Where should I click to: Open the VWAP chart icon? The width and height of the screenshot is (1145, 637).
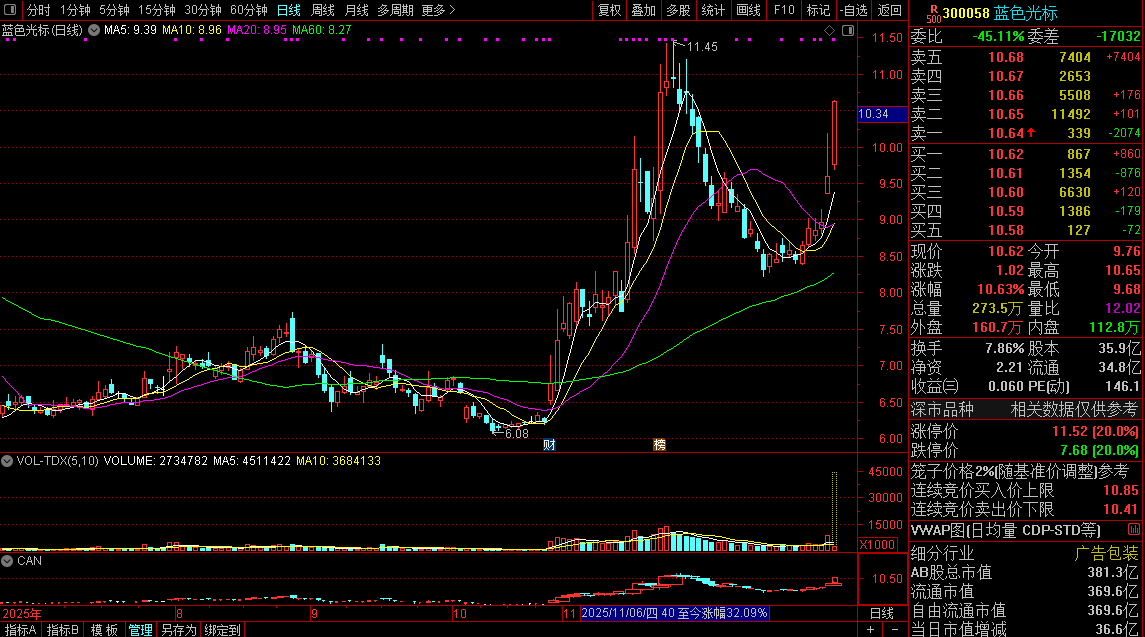1134,530
